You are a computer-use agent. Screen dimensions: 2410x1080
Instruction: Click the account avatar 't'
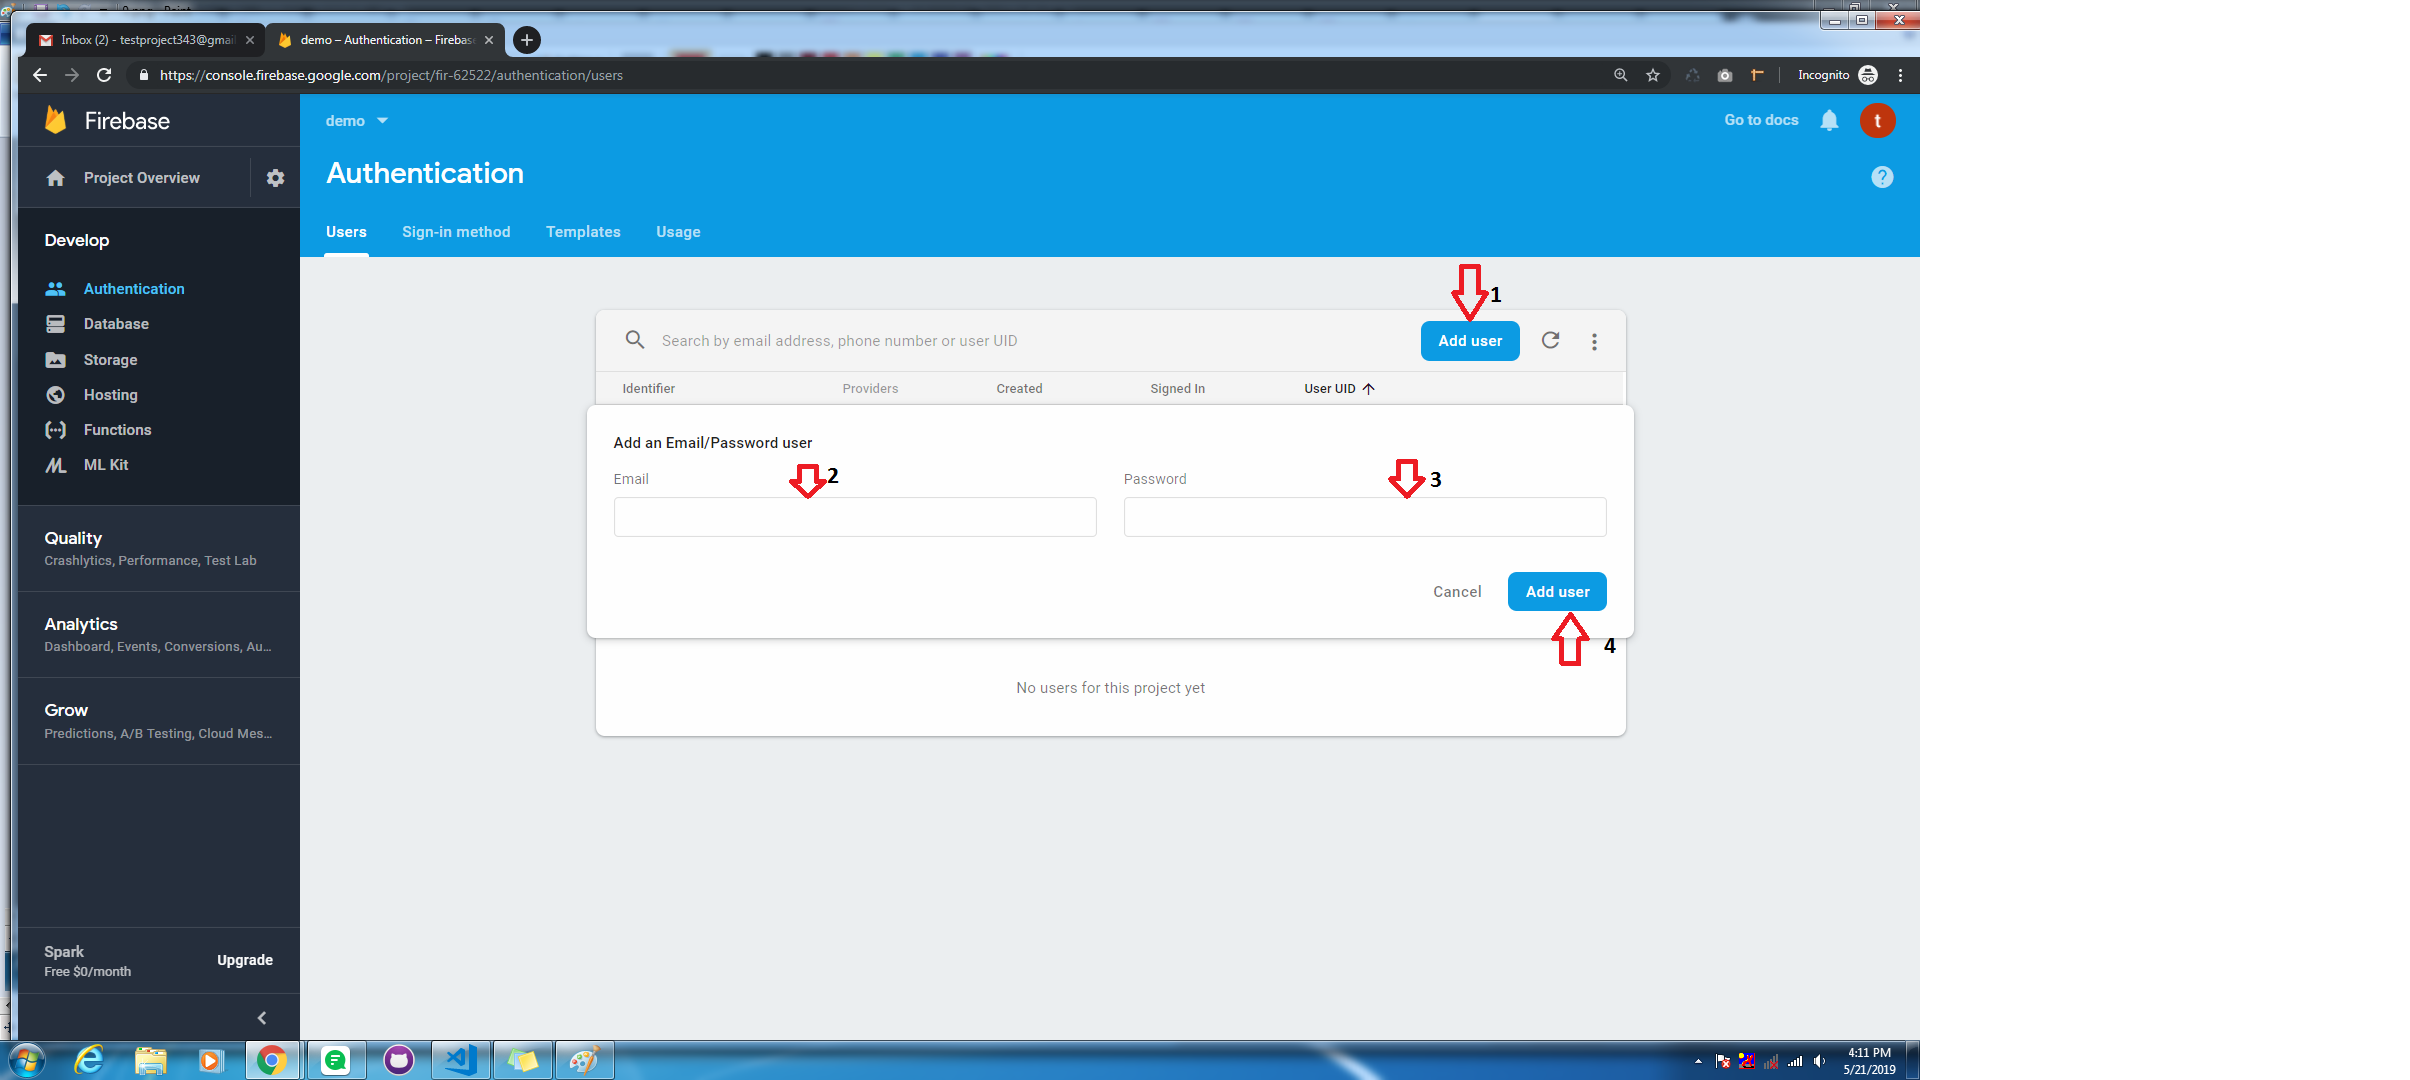click(x=1876, y=121)
